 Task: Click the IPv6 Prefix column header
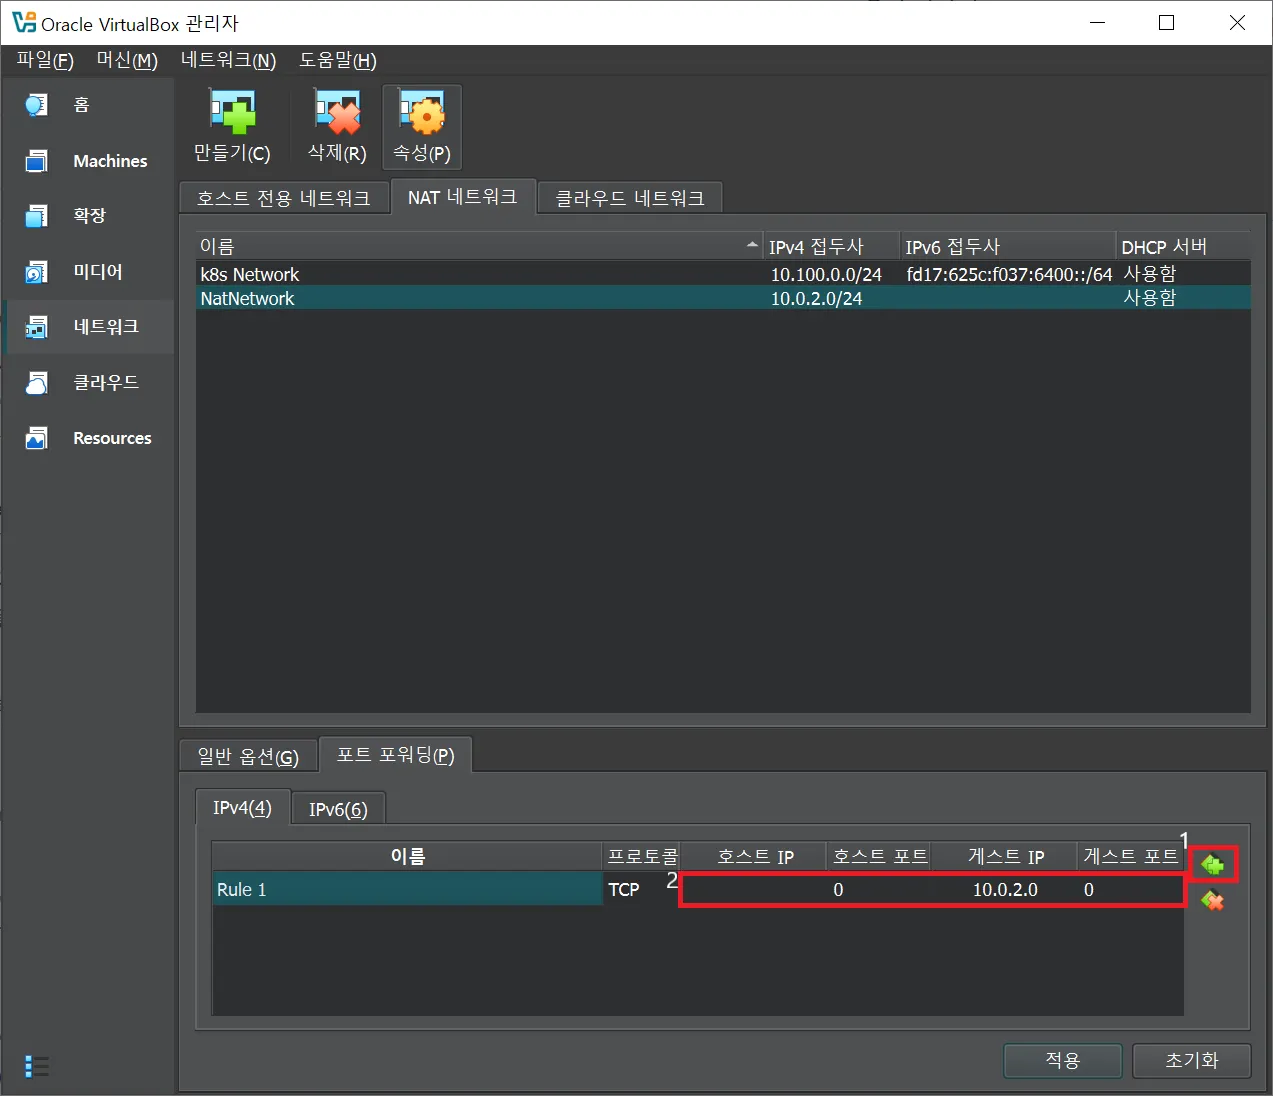tap(1007, 246)
